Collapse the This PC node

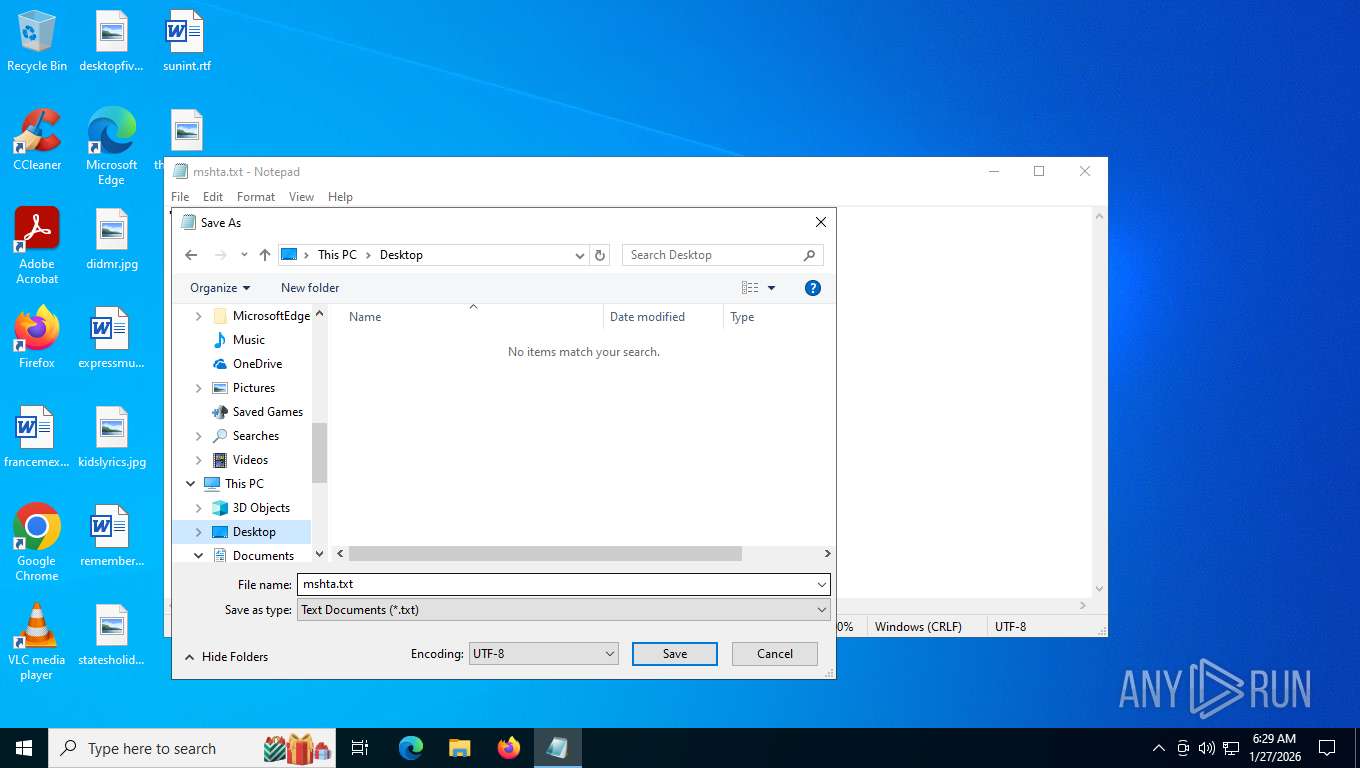click(x=191, y=484)
